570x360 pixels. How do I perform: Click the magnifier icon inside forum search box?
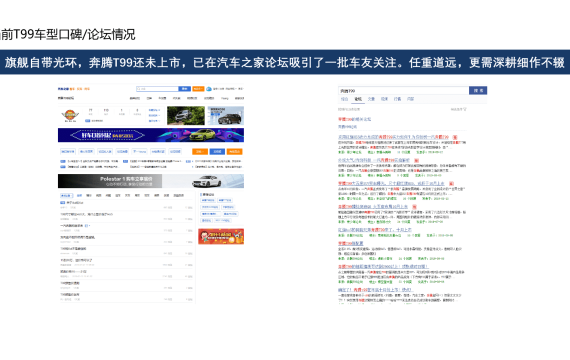139,89
